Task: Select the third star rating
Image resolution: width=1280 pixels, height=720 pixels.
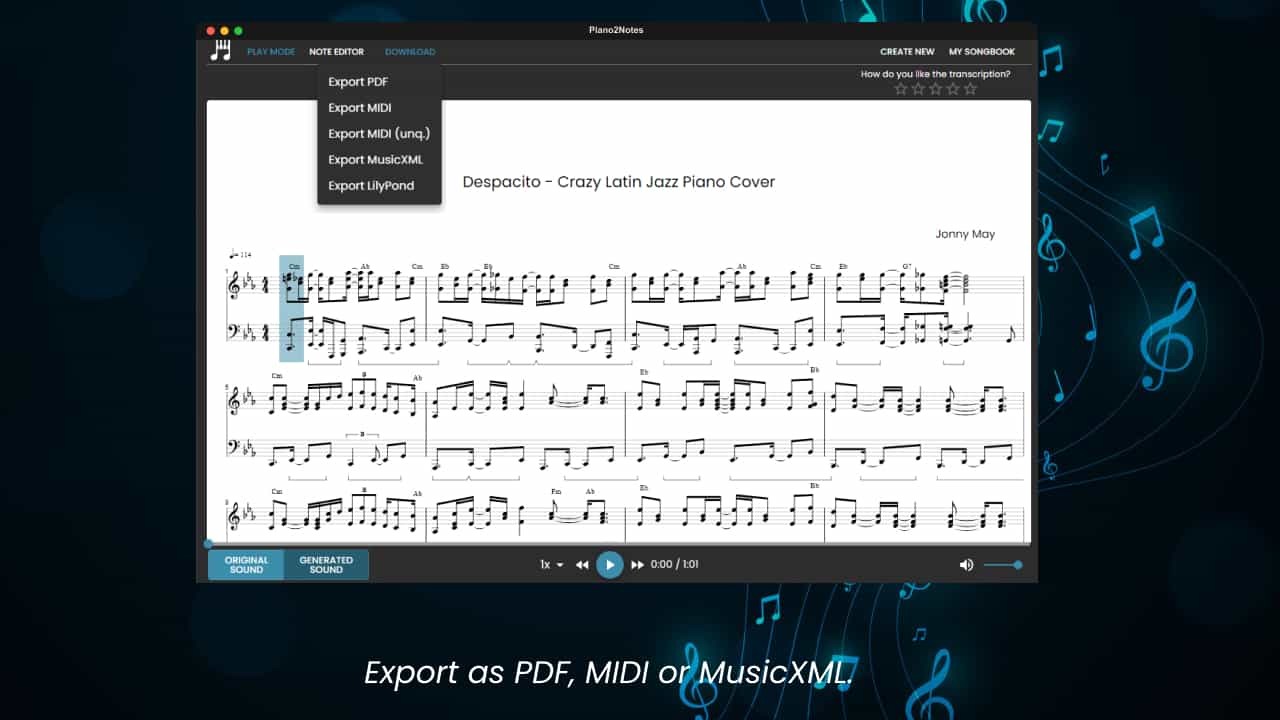Action: pyautogui.click(x=935, y=88)
